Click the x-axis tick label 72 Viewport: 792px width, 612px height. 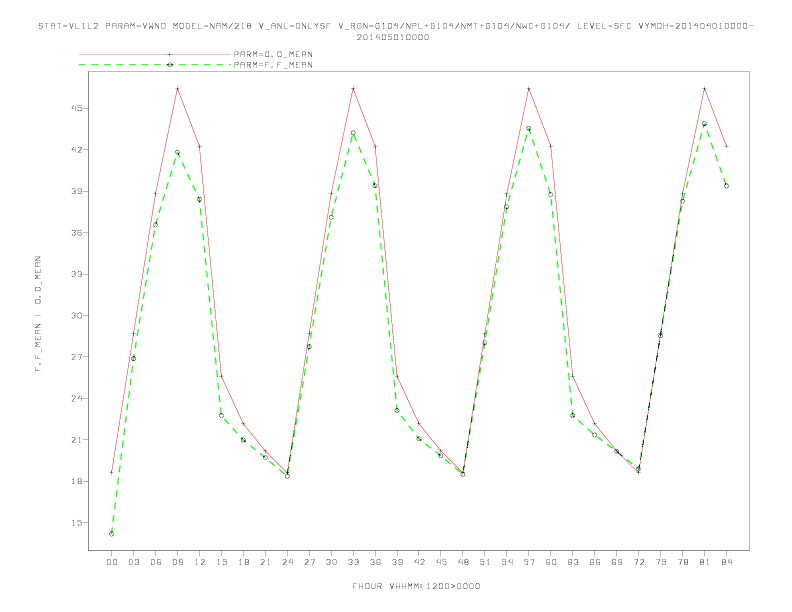(x=638, y=562)
